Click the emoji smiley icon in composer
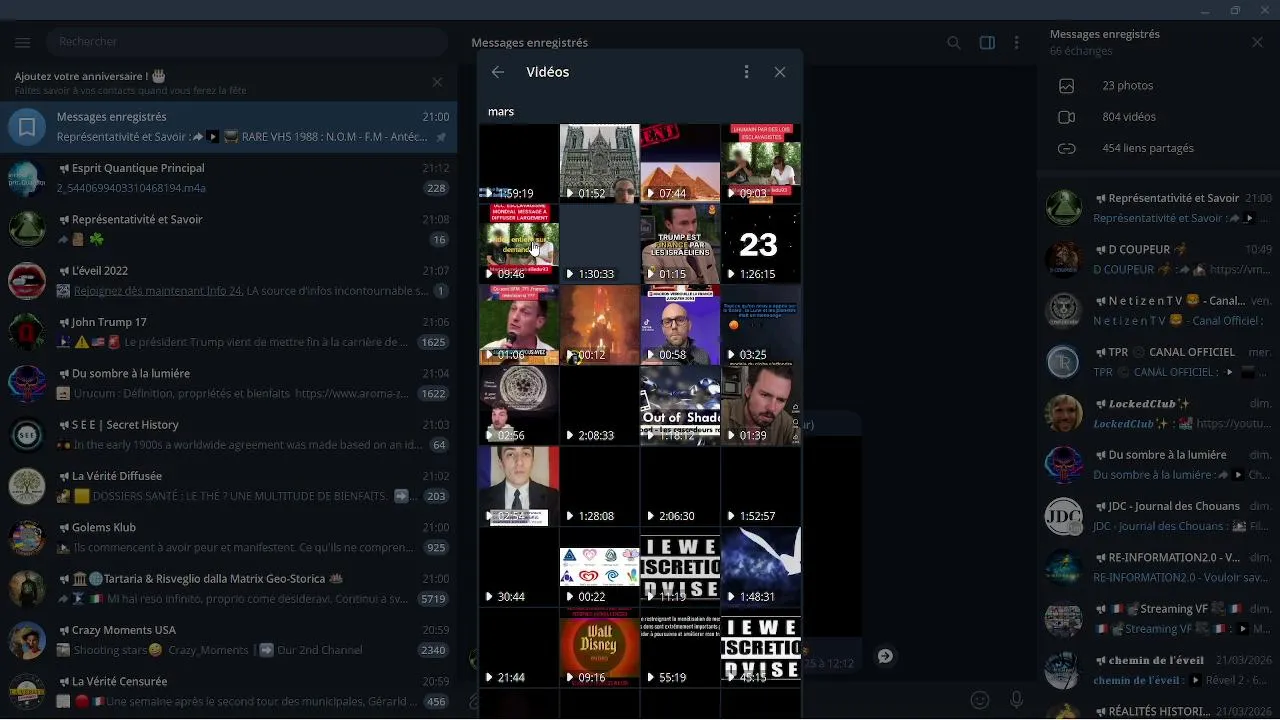 [x=980, y=700]
